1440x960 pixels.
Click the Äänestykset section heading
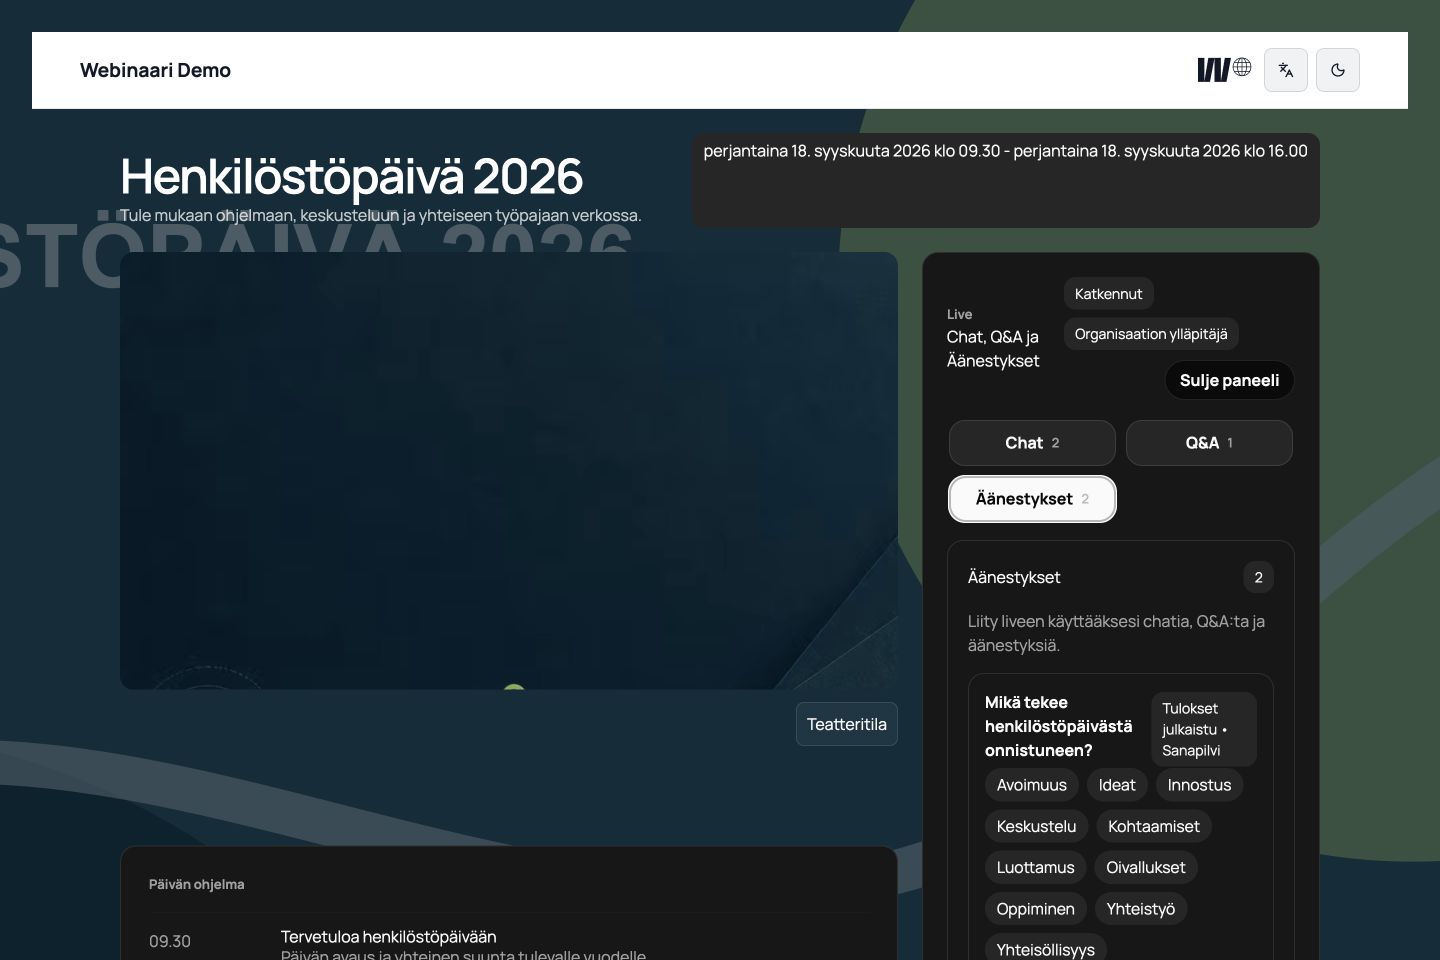click(x=1014, y=577)
